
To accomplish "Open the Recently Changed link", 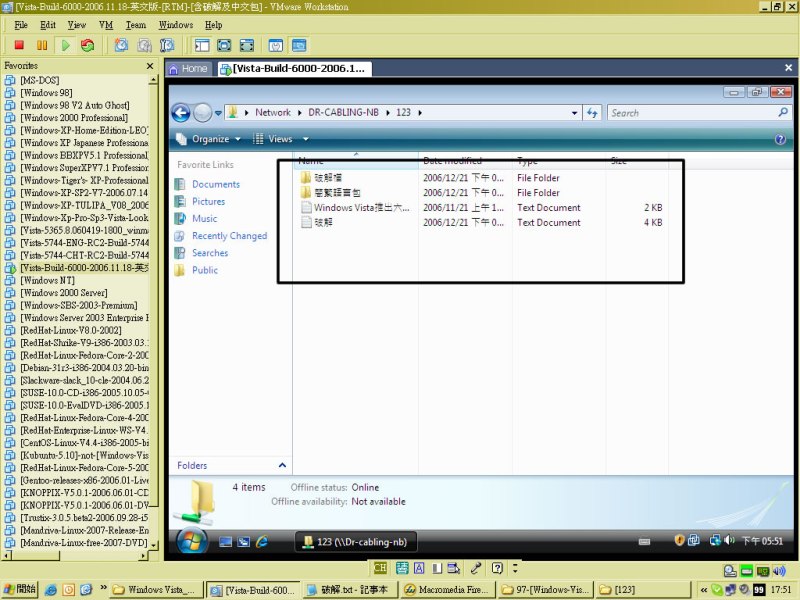I will click(x=230, y=236).
